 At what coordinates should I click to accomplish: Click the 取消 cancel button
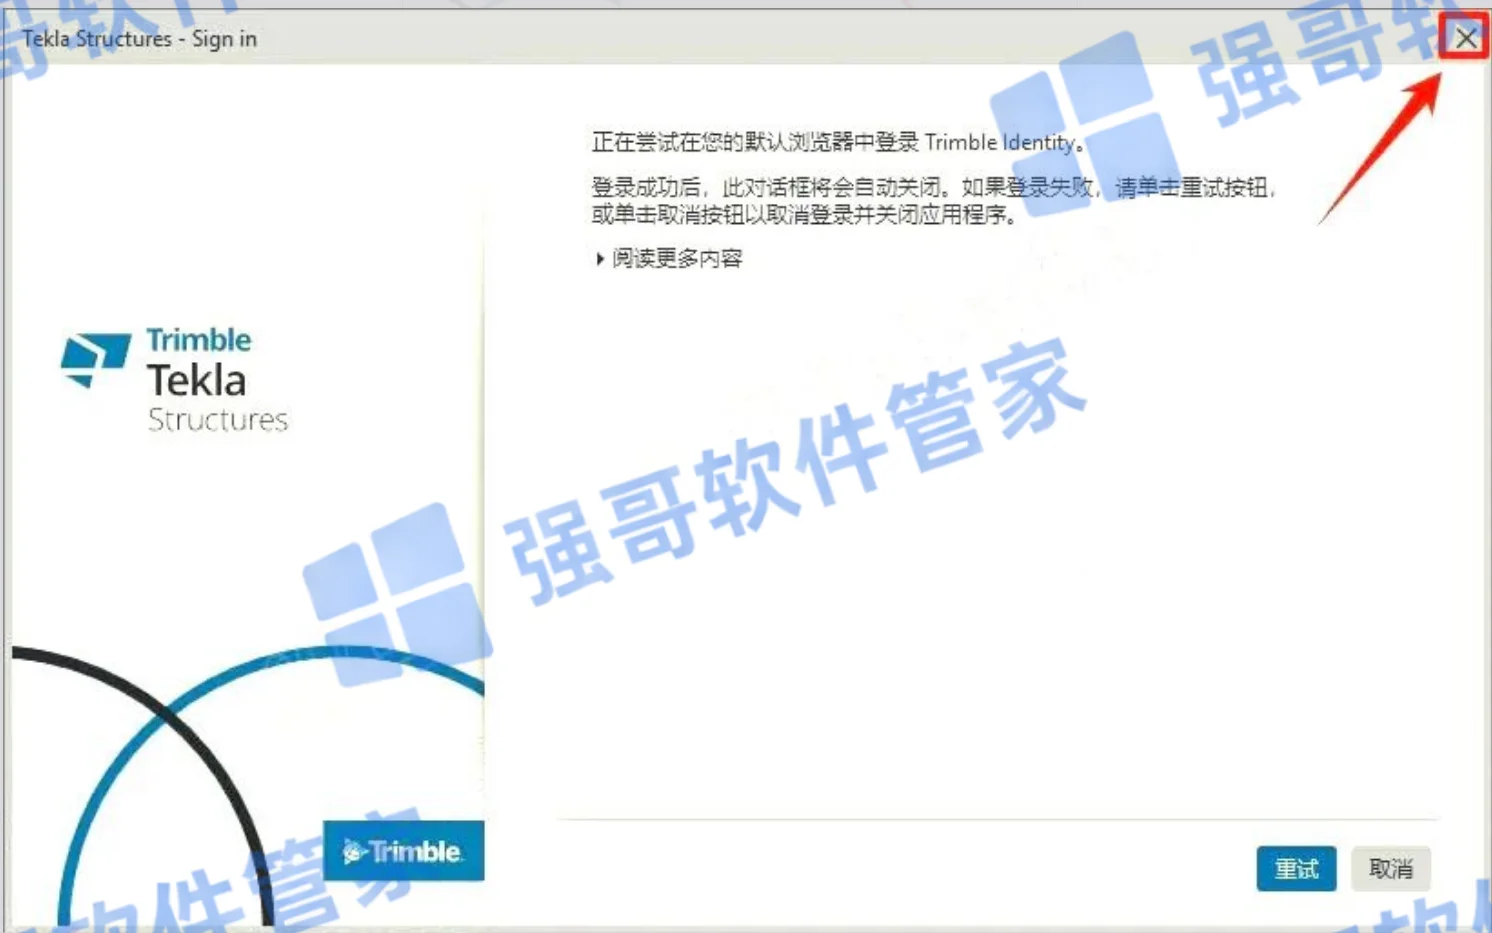pyautogui.click(x=1391, y=868)
